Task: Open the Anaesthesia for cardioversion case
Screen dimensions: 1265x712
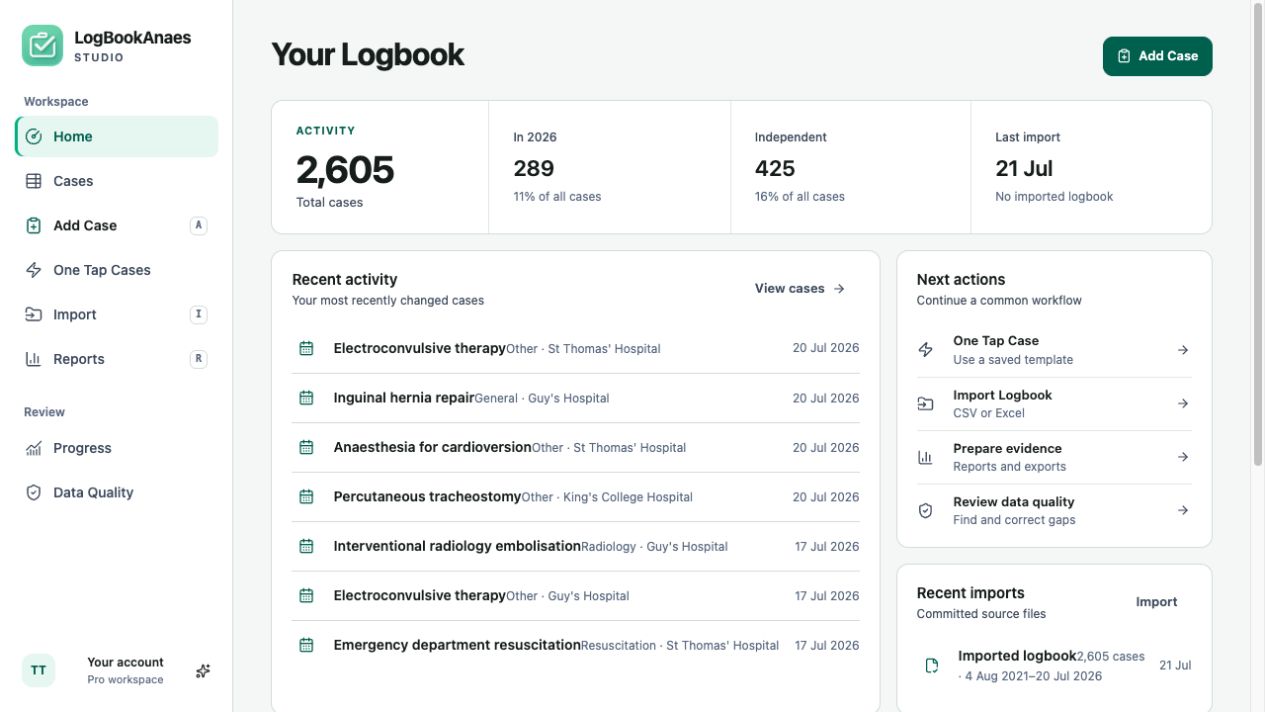Action: pos(575,448)
